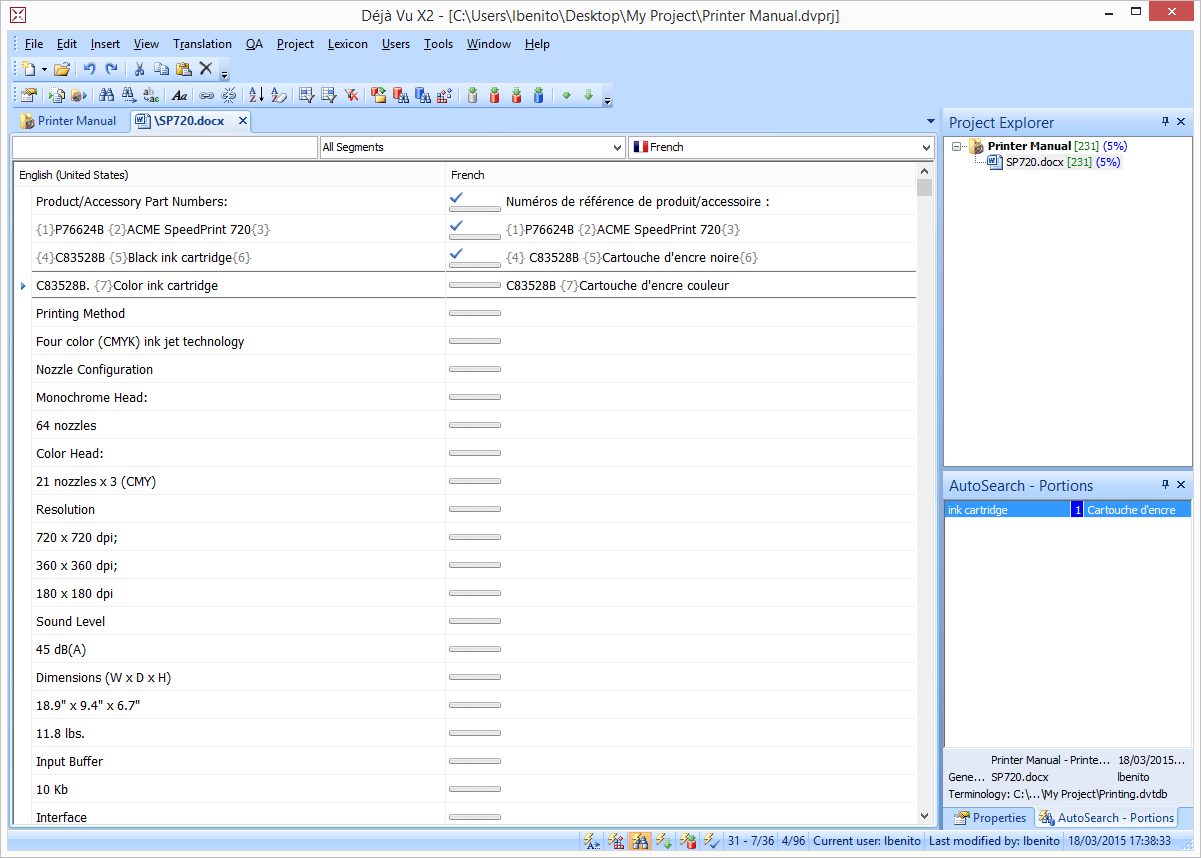The width and height of the screenshot is (1201, 858).
Task: Close the Project Explorer panel
Action: tap(1181, 122)
